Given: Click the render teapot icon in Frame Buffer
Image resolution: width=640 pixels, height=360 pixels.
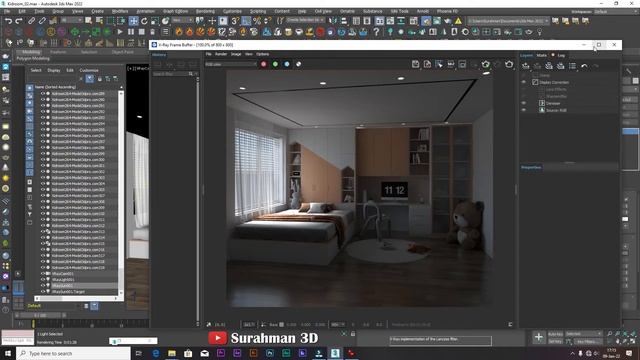Looking at the screenshot, I should click(509, 64).
